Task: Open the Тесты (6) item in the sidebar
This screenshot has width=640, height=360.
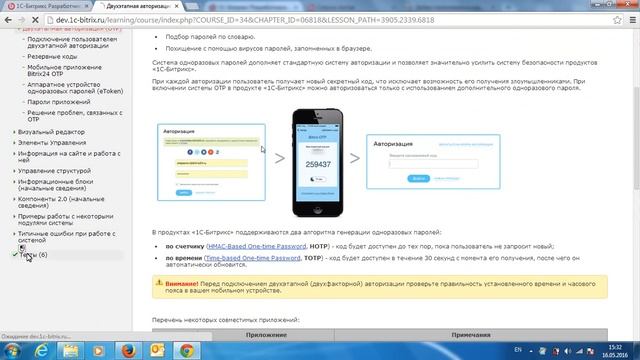Action: (x=33, y=254)
